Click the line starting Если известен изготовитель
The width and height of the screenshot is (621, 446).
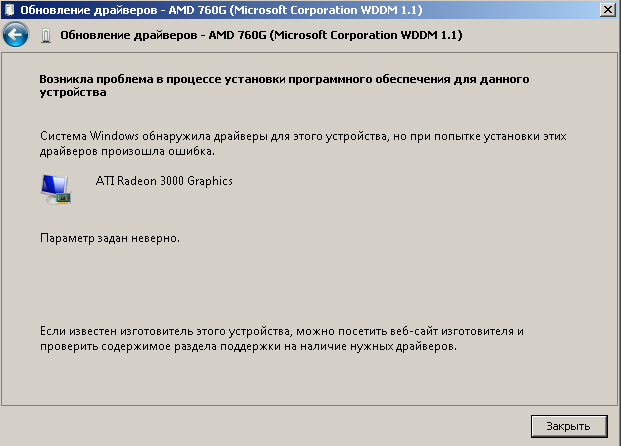point(281,330)
